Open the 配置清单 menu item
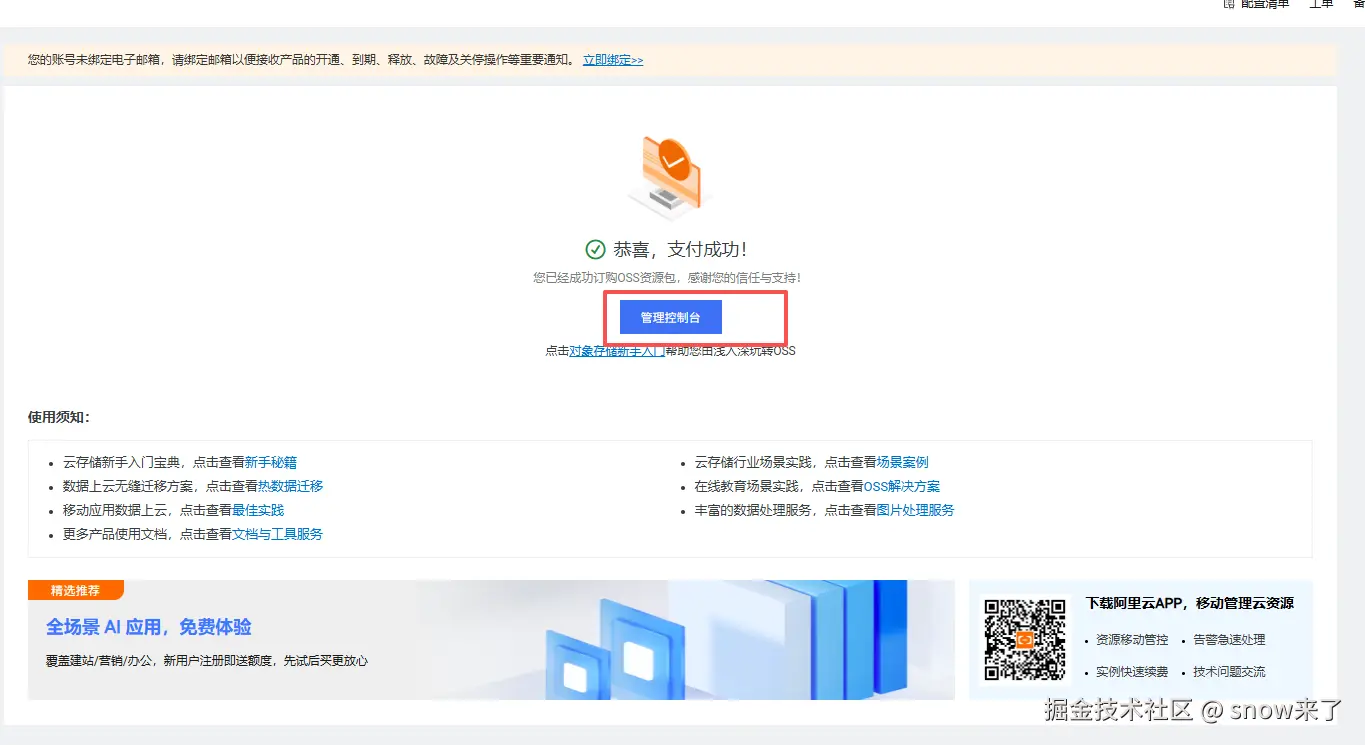The width and height of the screenshot is (1365, 745). tap(1265, 4)
